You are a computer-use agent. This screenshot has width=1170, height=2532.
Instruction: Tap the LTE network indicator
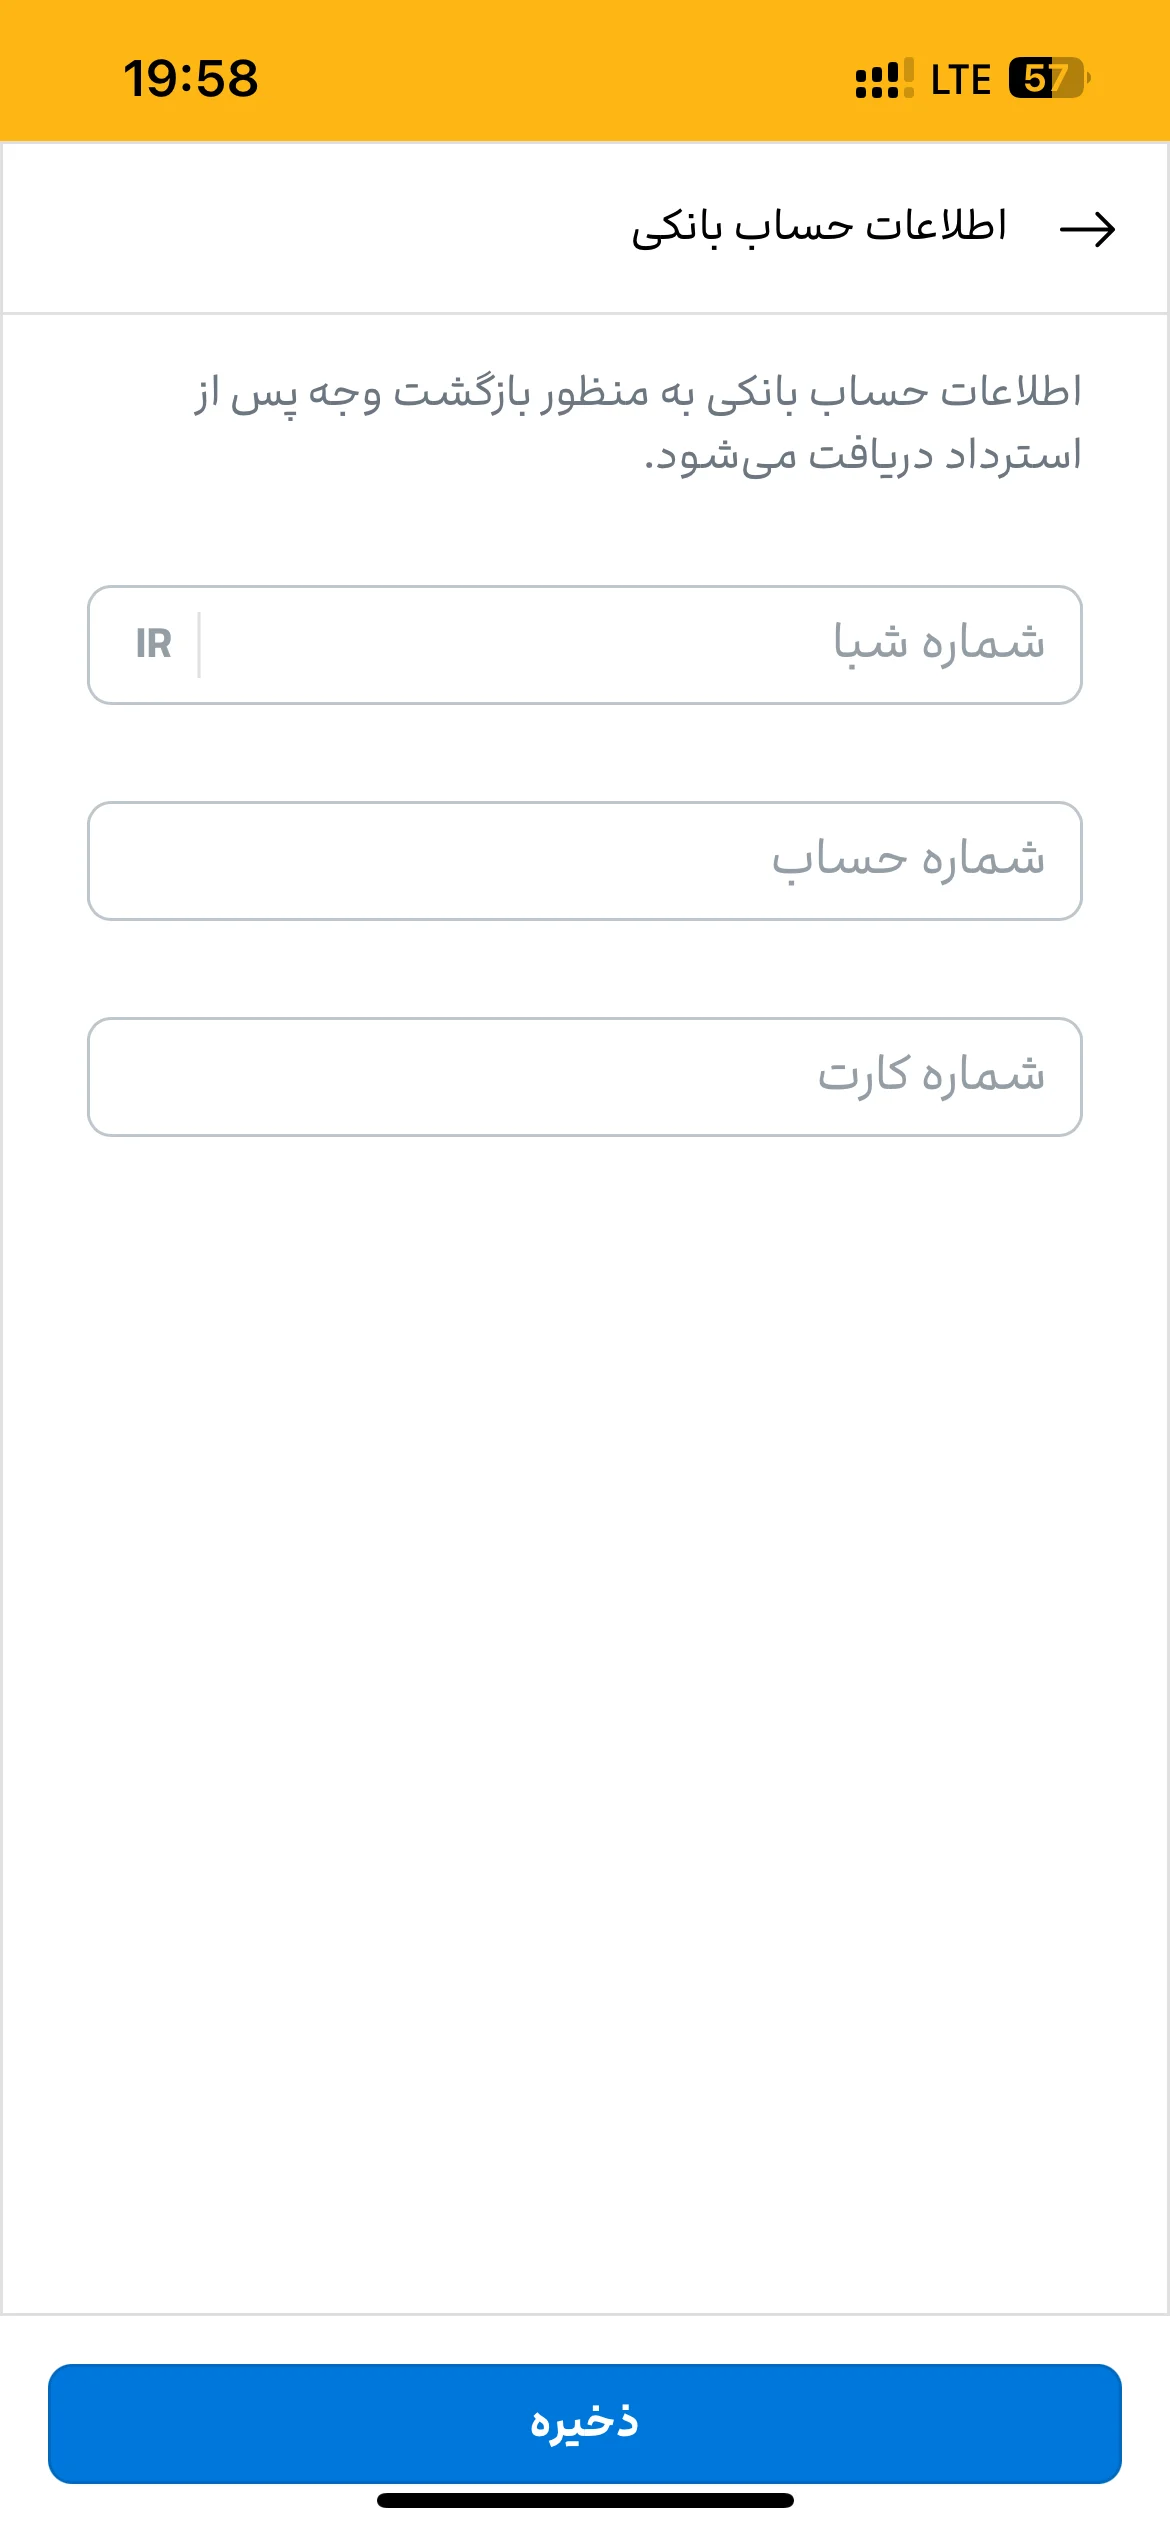pyautogui.click(x=960, y=79)
